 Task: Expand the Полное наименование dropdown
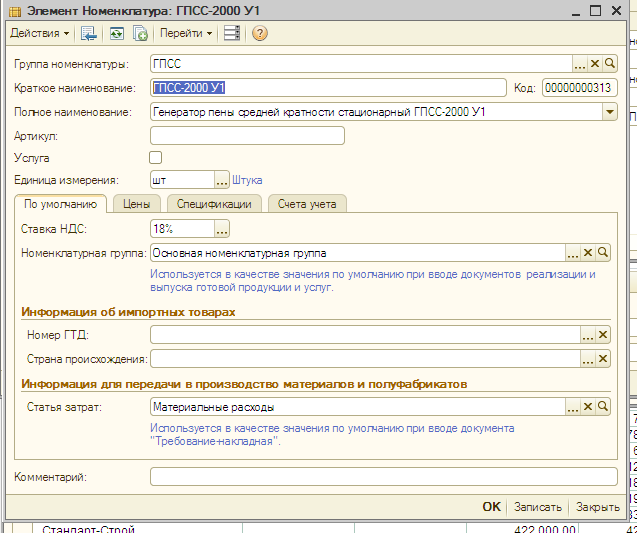tap(610, 112)
